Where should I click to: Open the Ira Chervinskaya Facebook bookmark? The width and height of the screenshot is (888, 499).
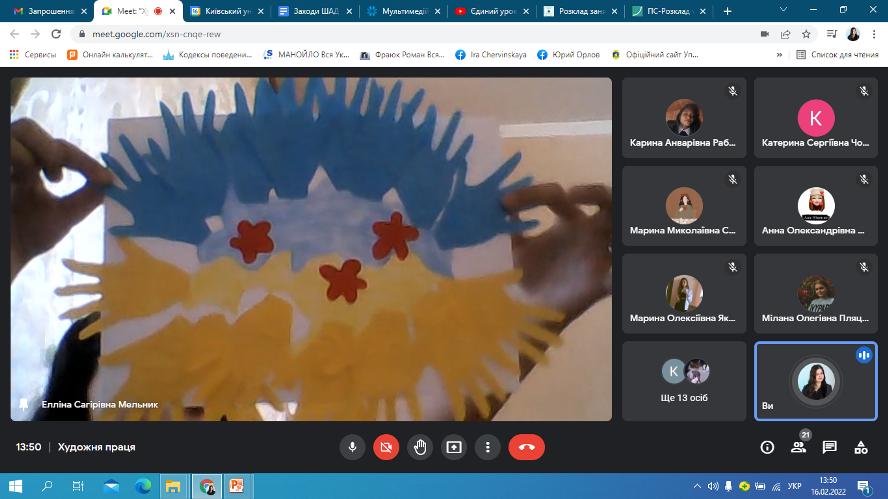491,54
